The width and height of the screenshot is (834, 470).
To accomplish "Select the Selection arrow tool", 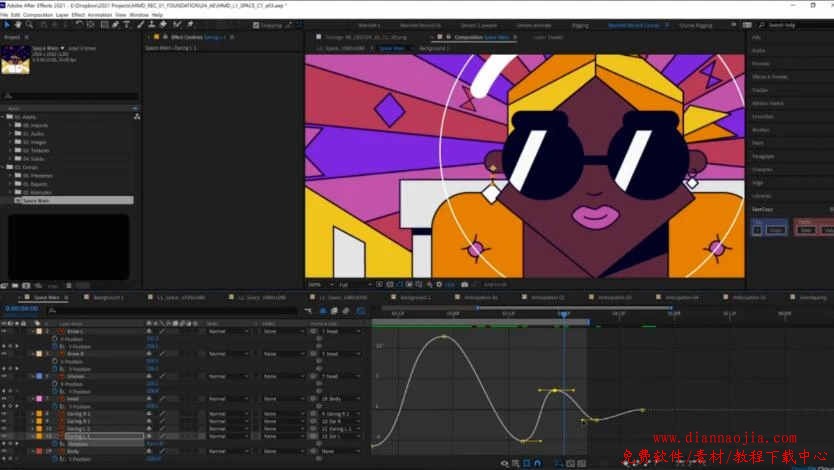I will click(x=5, y=25).
